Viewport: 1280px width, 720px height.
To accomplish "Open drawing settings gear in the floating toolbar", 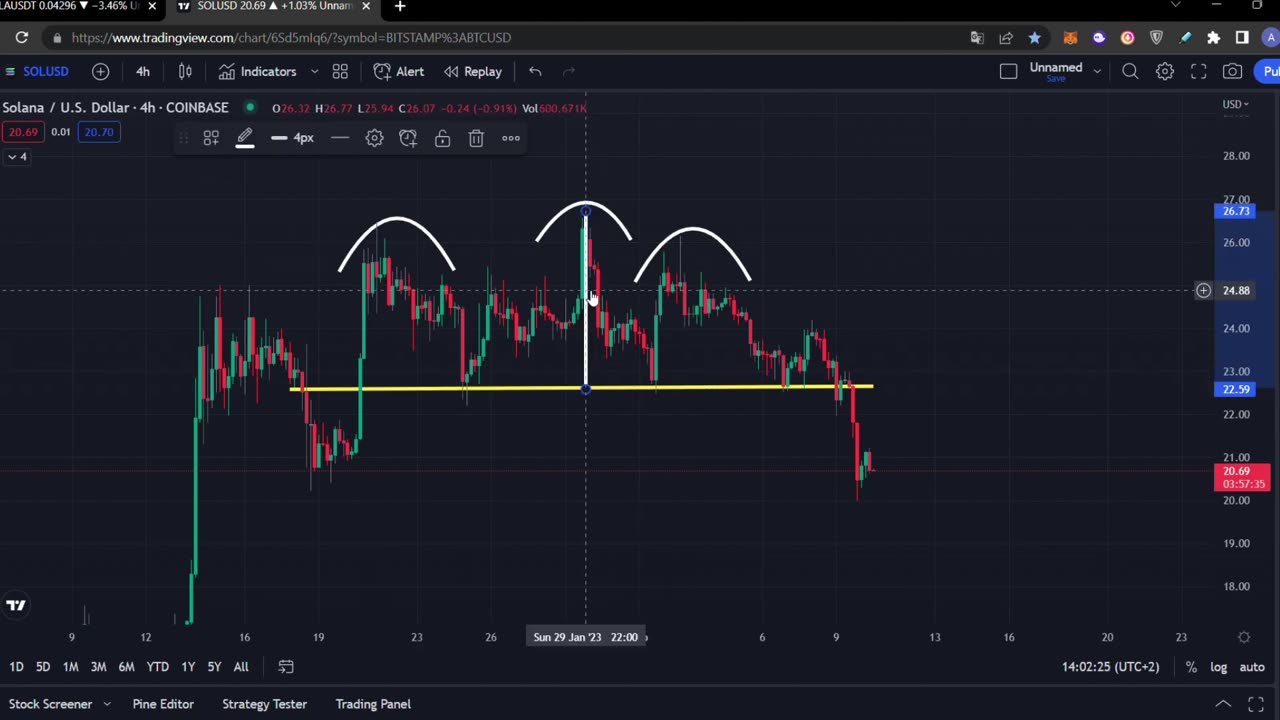I will (x=374, y=138).
